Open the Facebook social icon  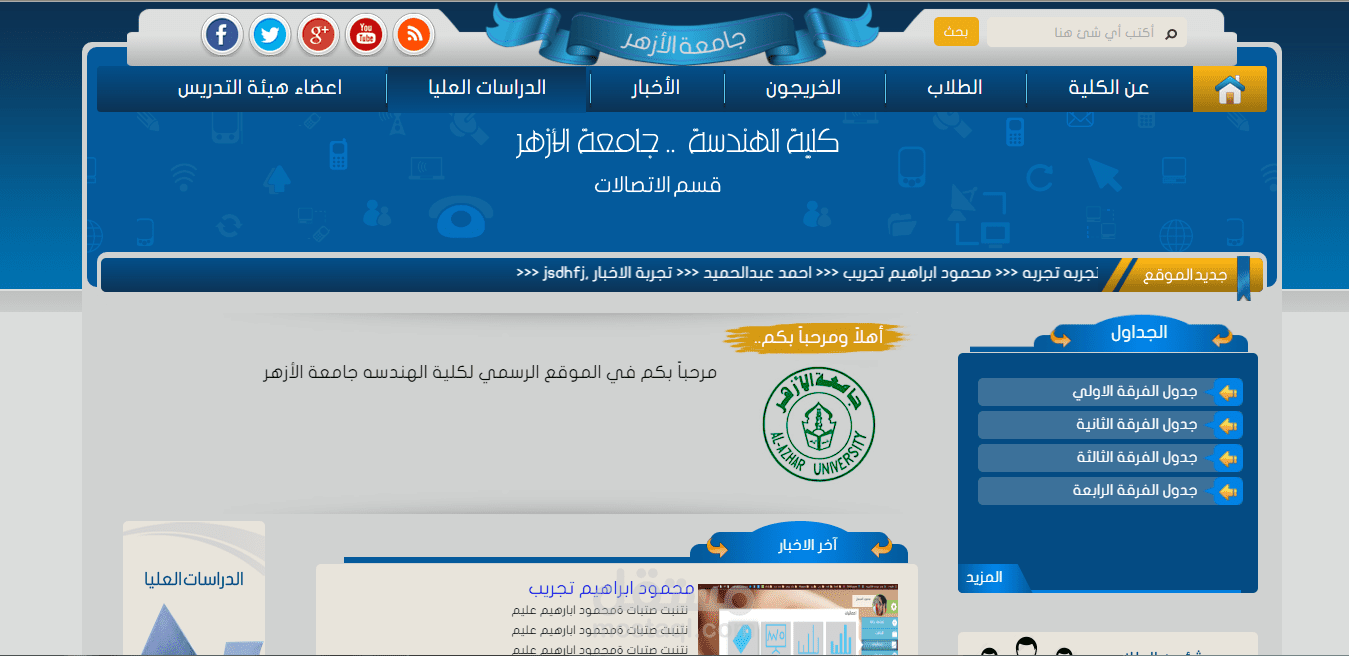click(221, 36)
